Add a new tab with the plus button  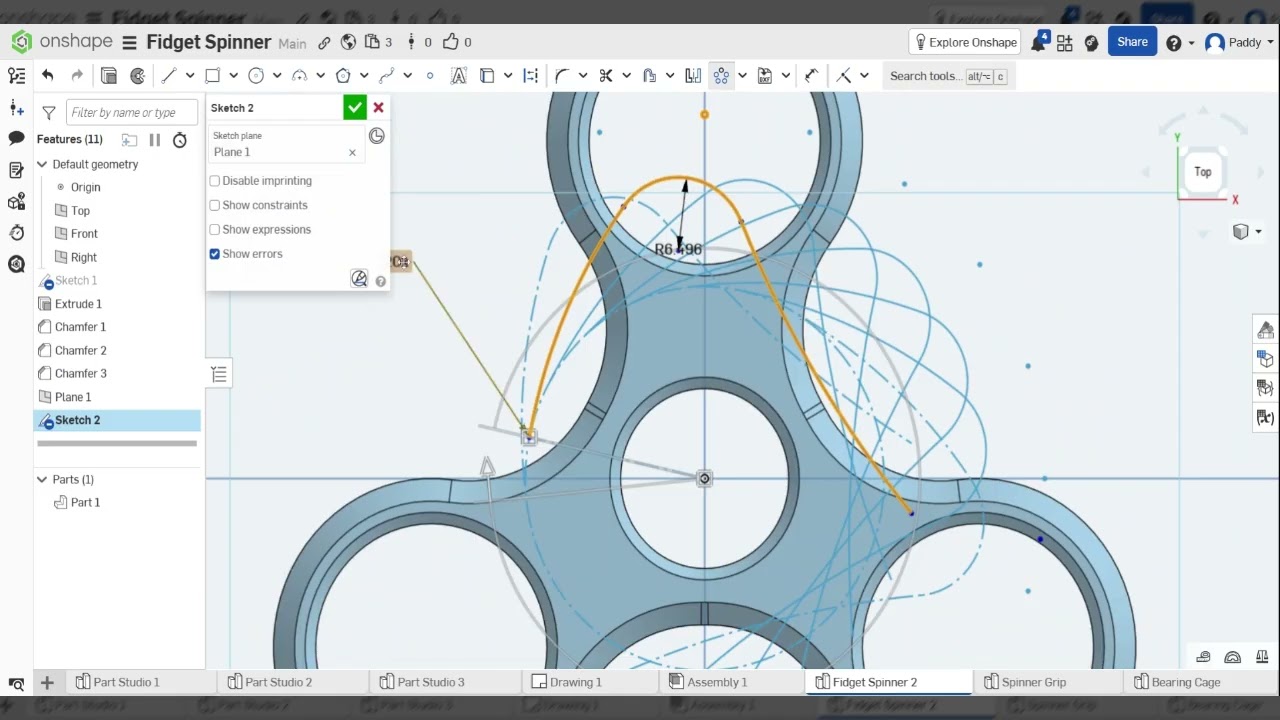pos(47,683)
